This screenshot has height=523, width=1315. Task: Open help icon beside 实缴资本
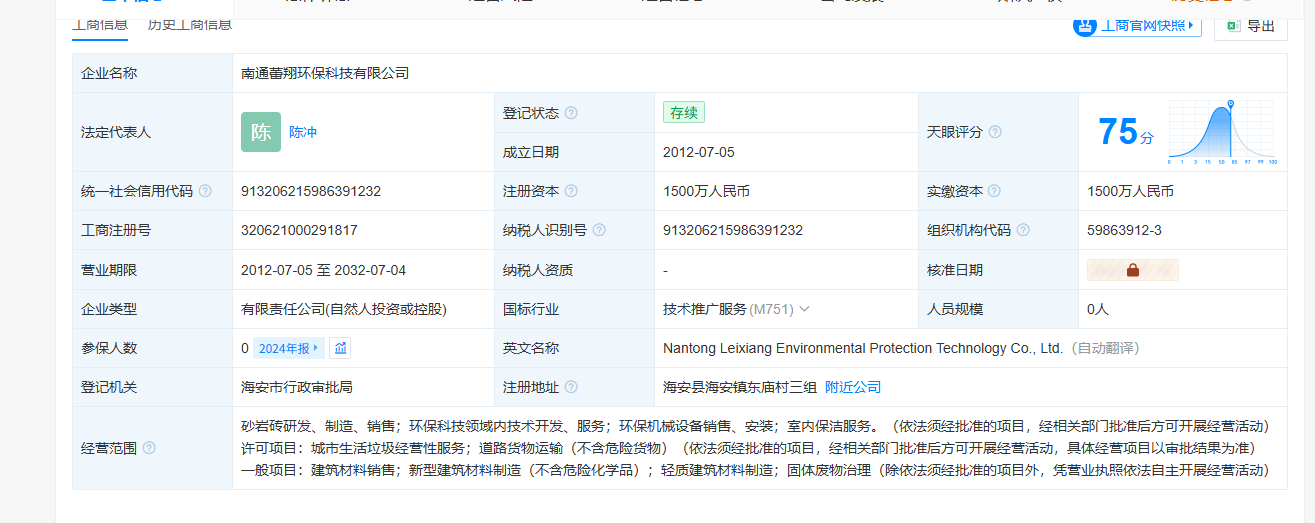click(x=994, y=191)
